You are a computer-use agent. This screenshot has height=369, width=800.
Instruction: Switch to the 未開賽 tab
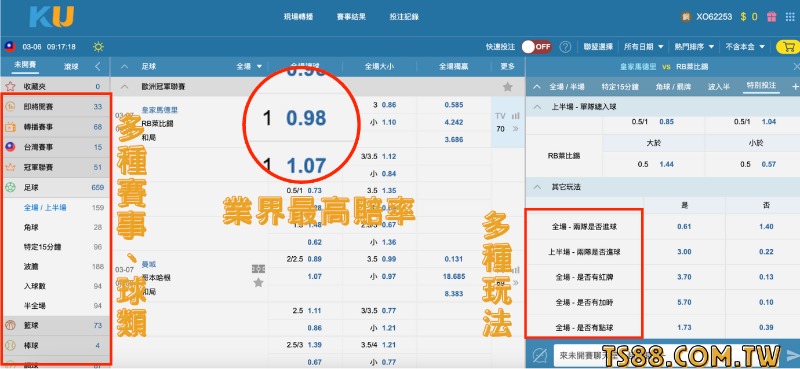click(x=26, y=65)
